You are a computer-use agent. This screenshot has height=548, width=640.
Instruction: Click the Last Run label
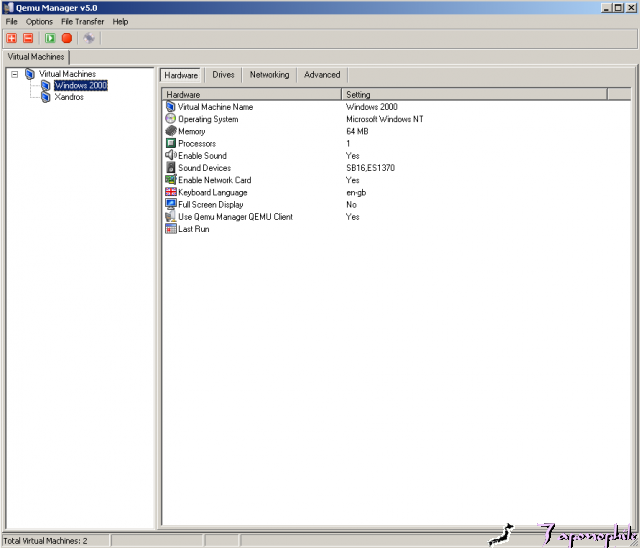pyautogui.click(x=194, y=229)
